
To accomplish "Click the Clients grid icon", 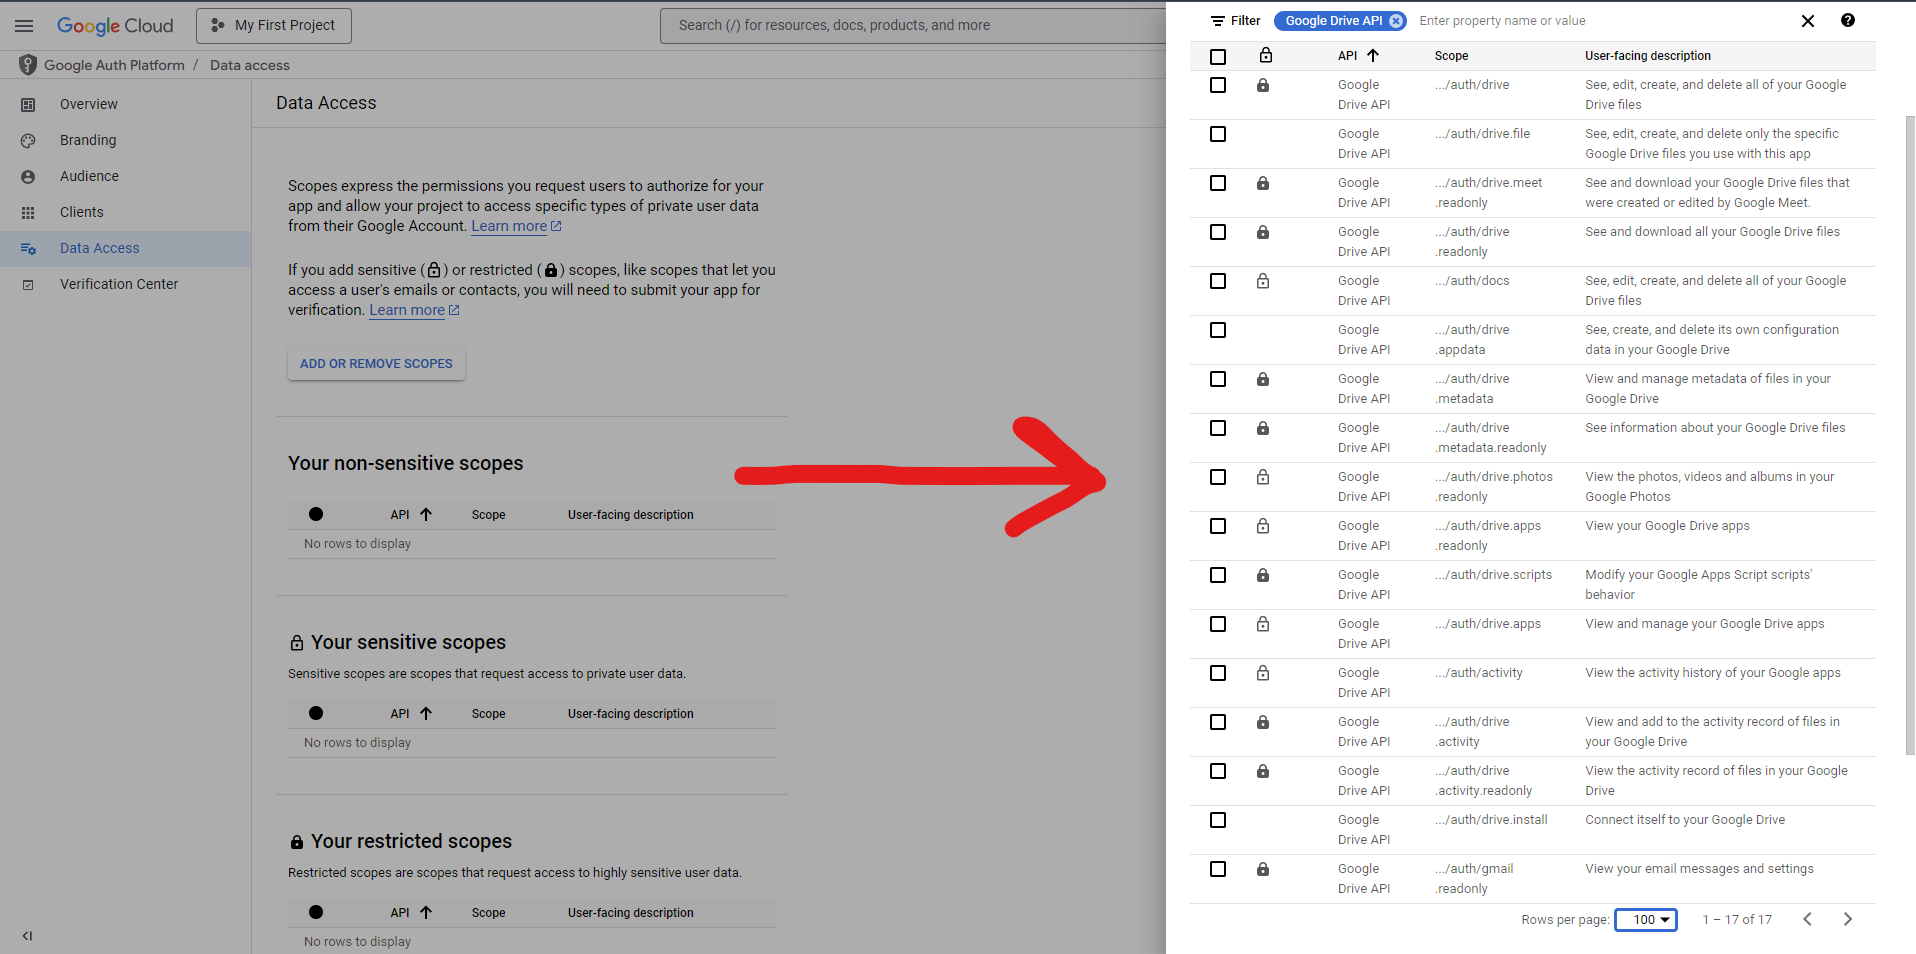I will click(28, 213).
